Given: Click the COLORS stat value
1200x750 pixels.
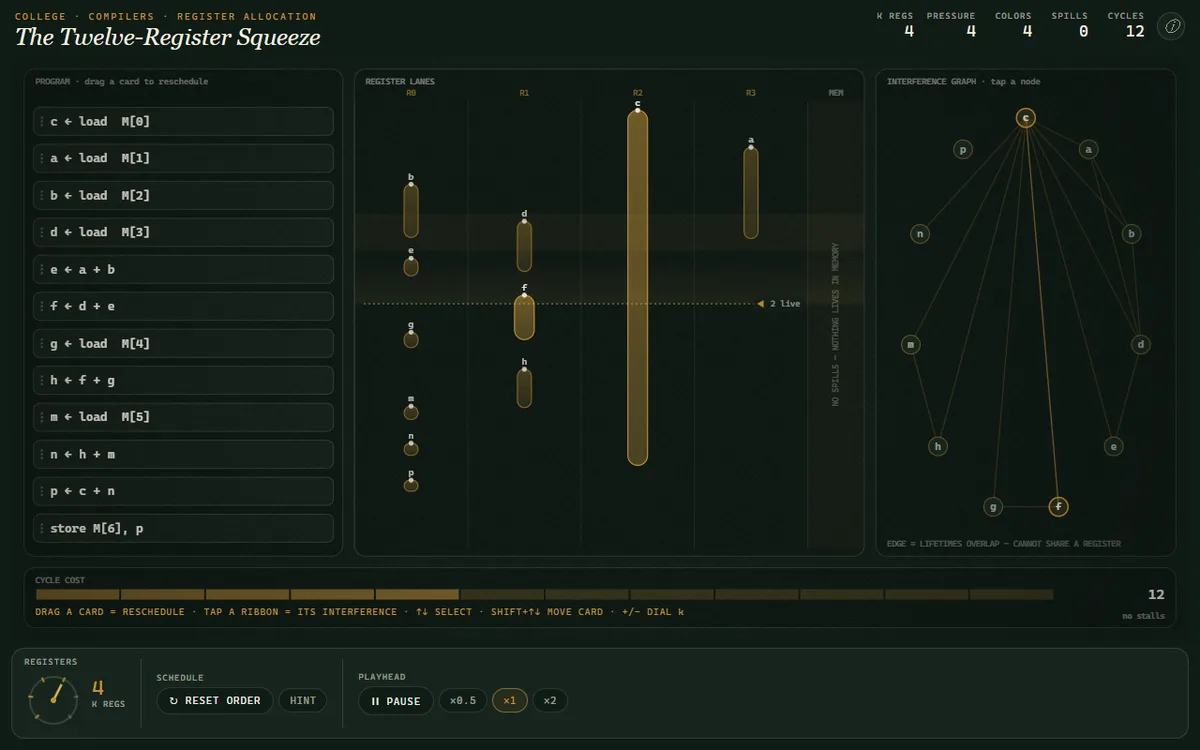Looking at the screenshot, I should [x=1027, y=31].
